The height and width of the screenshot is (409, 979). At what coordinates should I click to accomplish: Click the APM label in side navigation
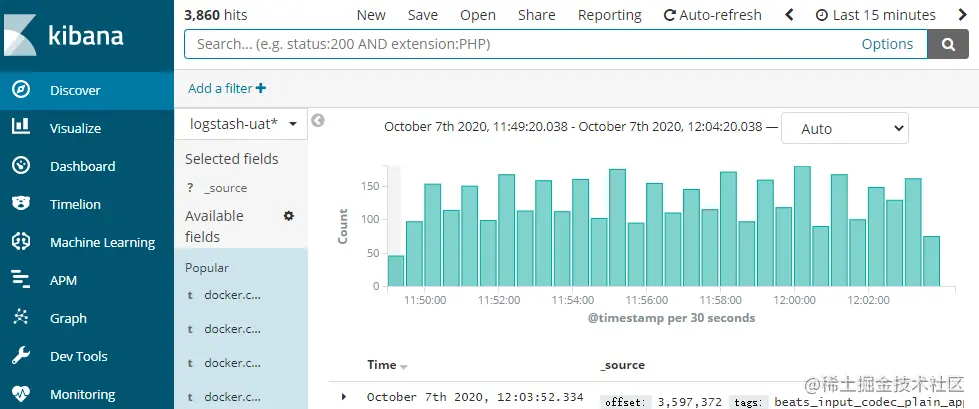coord(64,280)
